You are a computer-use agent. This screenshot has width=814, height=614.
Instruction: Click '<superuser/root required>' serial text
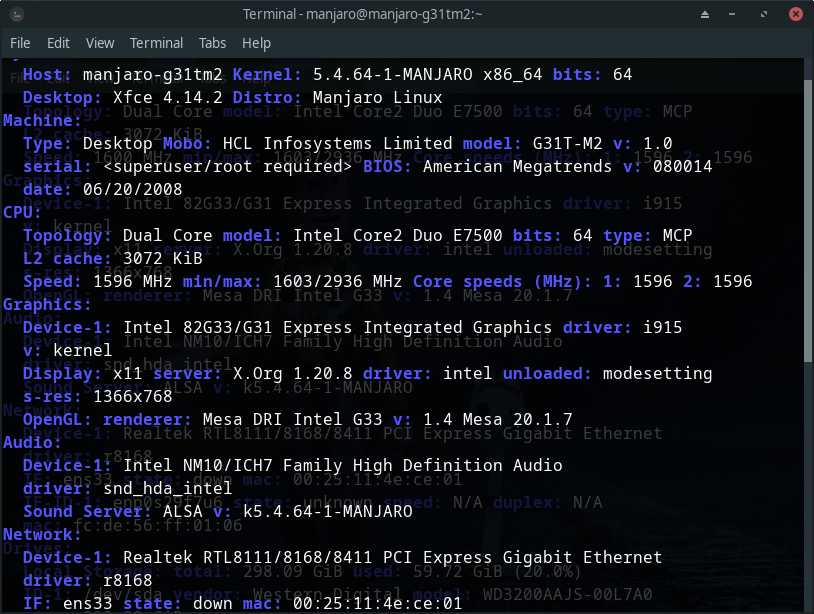pyautogui.click(x=228, y=167)
